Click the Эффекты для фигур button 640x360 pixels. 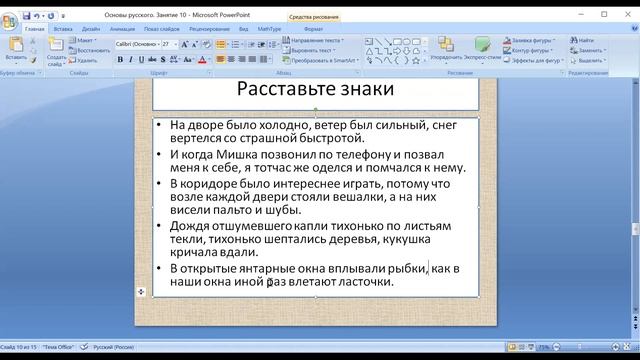pyautogui.click(x=533, y=60)
